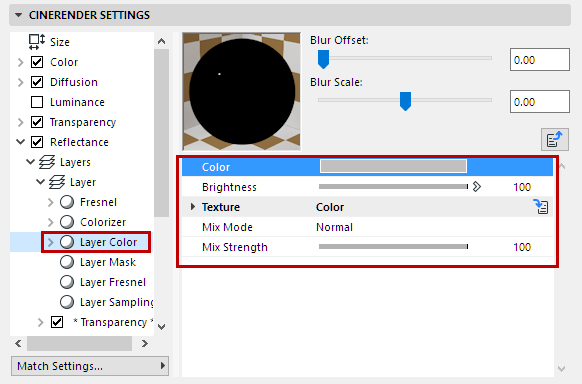Click the material preview sphere thumbnail
Image resolution: width=582 pixels, height=384 pixels.
click(x=242, y=91)
